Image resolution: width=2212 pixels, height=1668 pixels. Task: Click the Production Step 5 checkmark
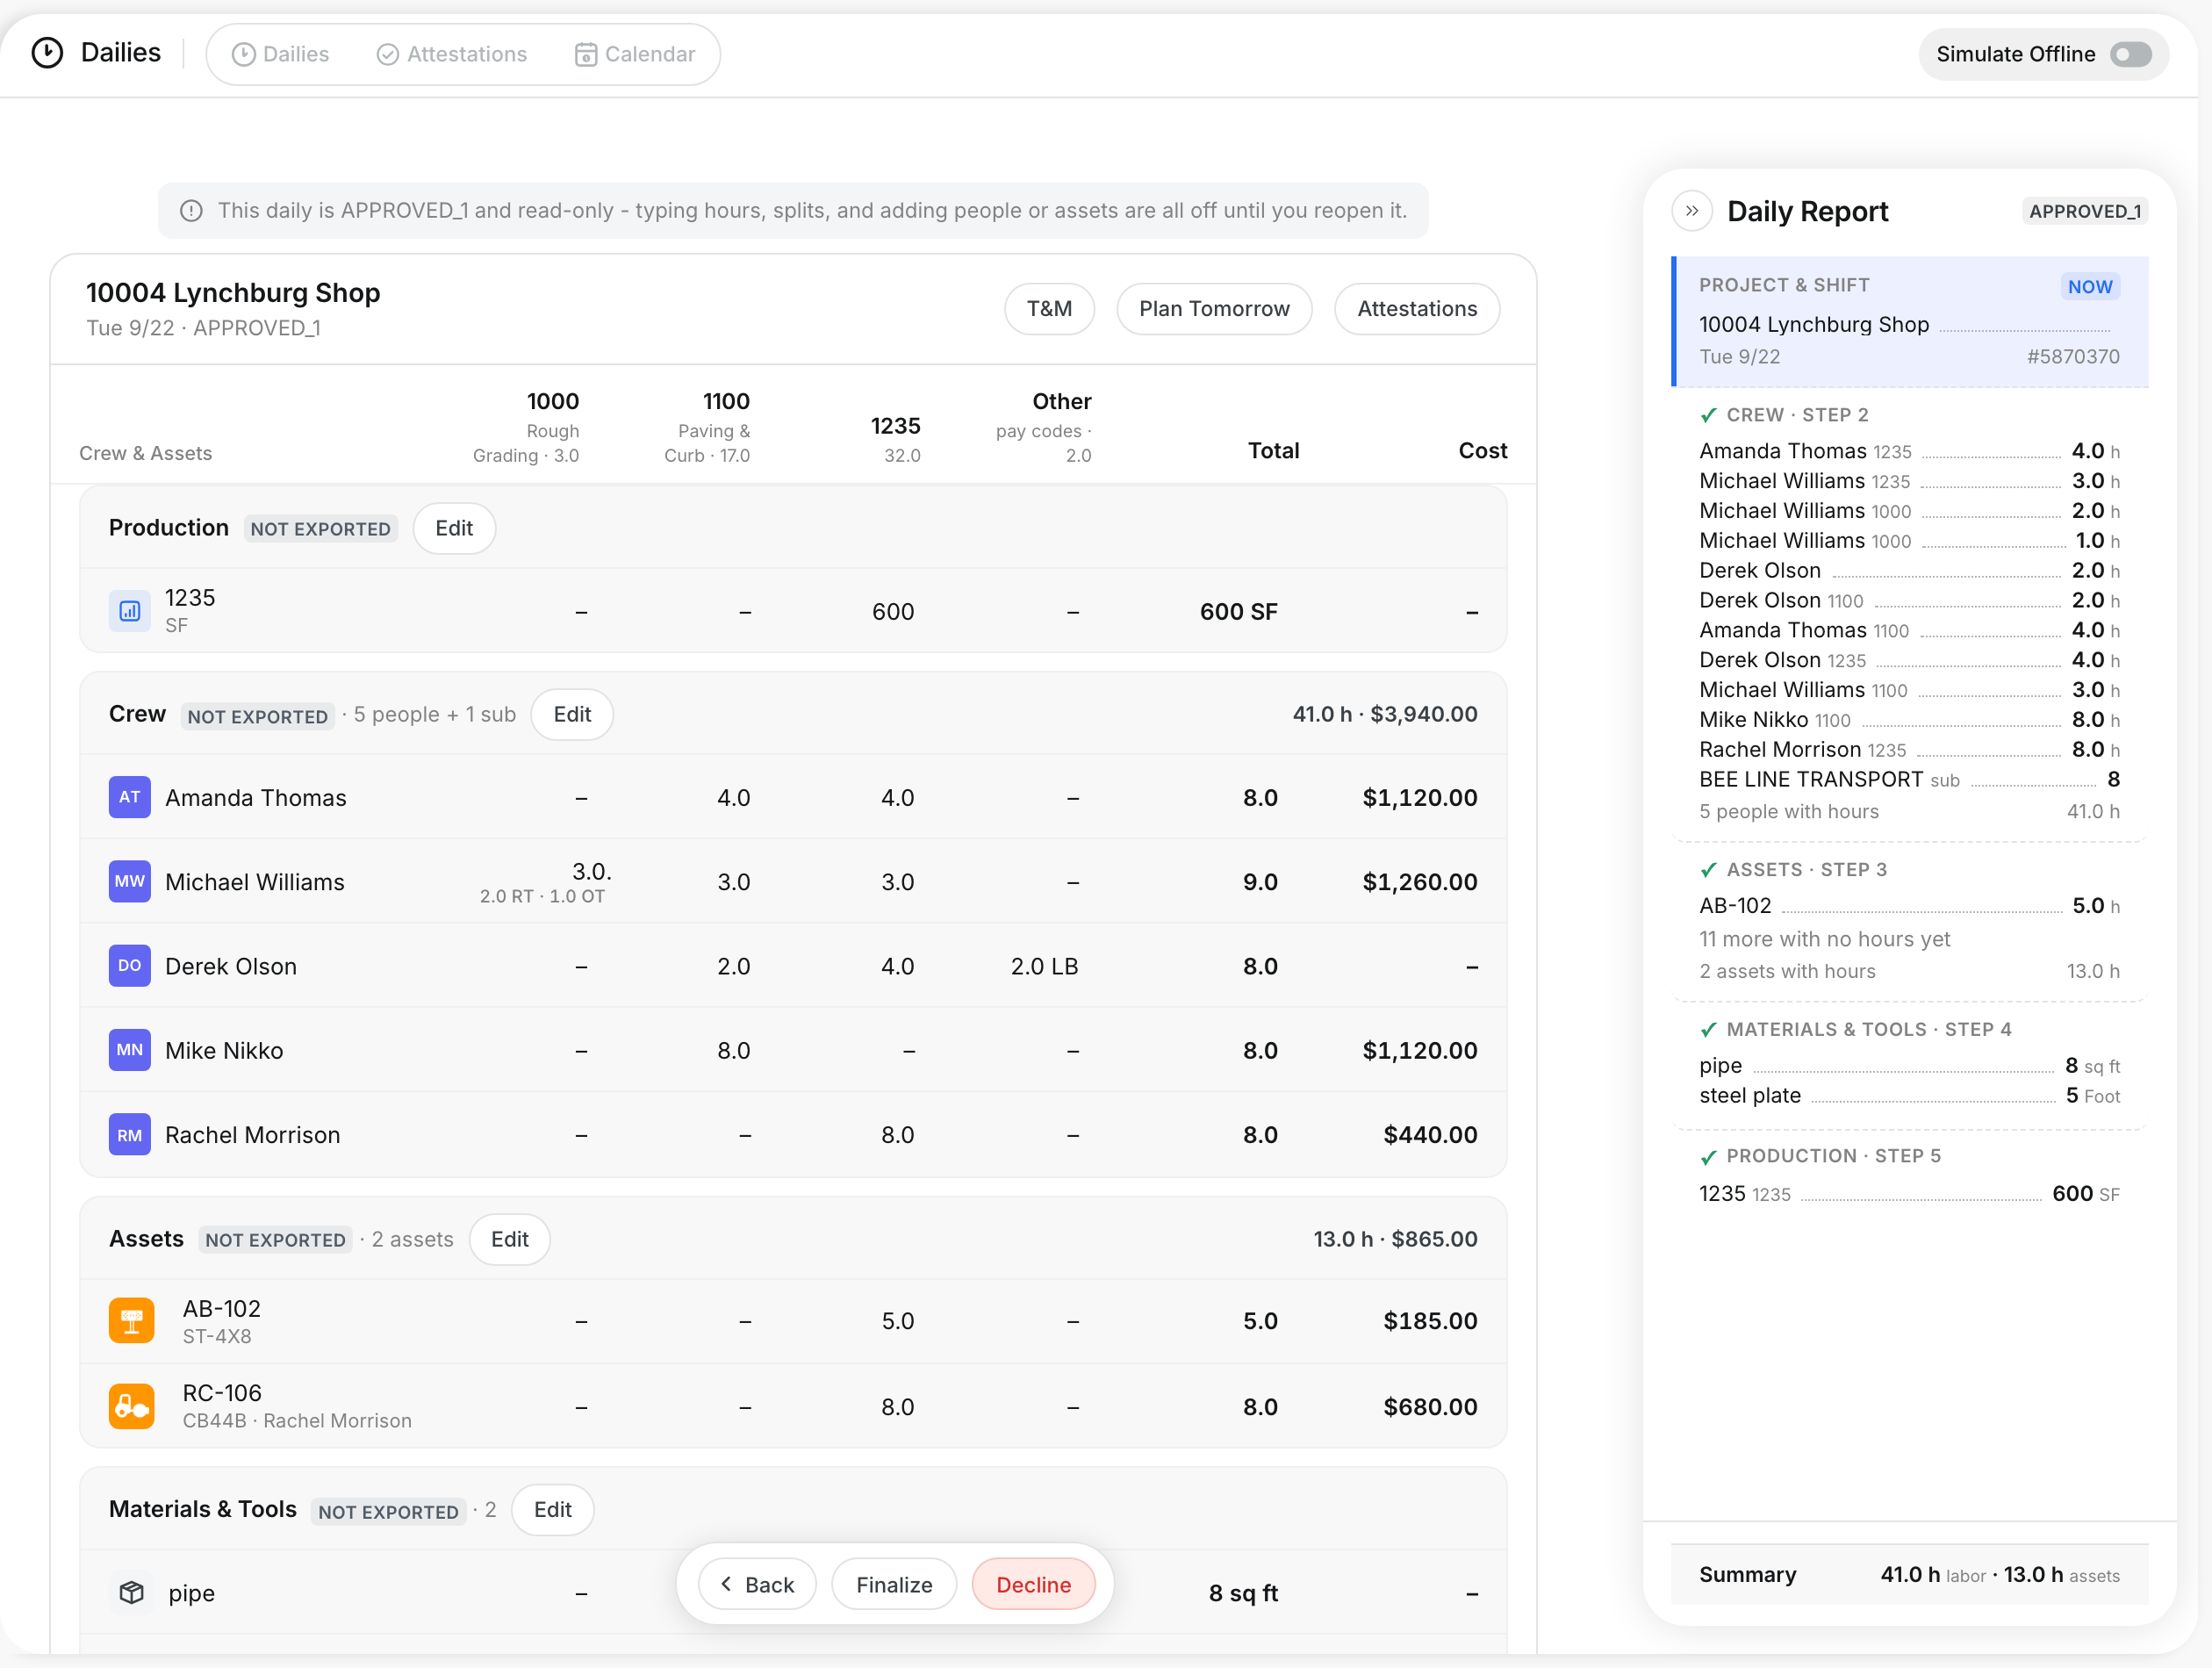(1709, 1157)
